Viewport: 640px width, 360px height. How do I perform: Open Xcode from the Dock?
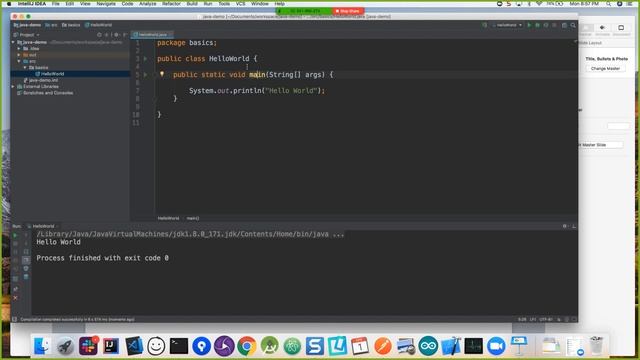[451, 346]
